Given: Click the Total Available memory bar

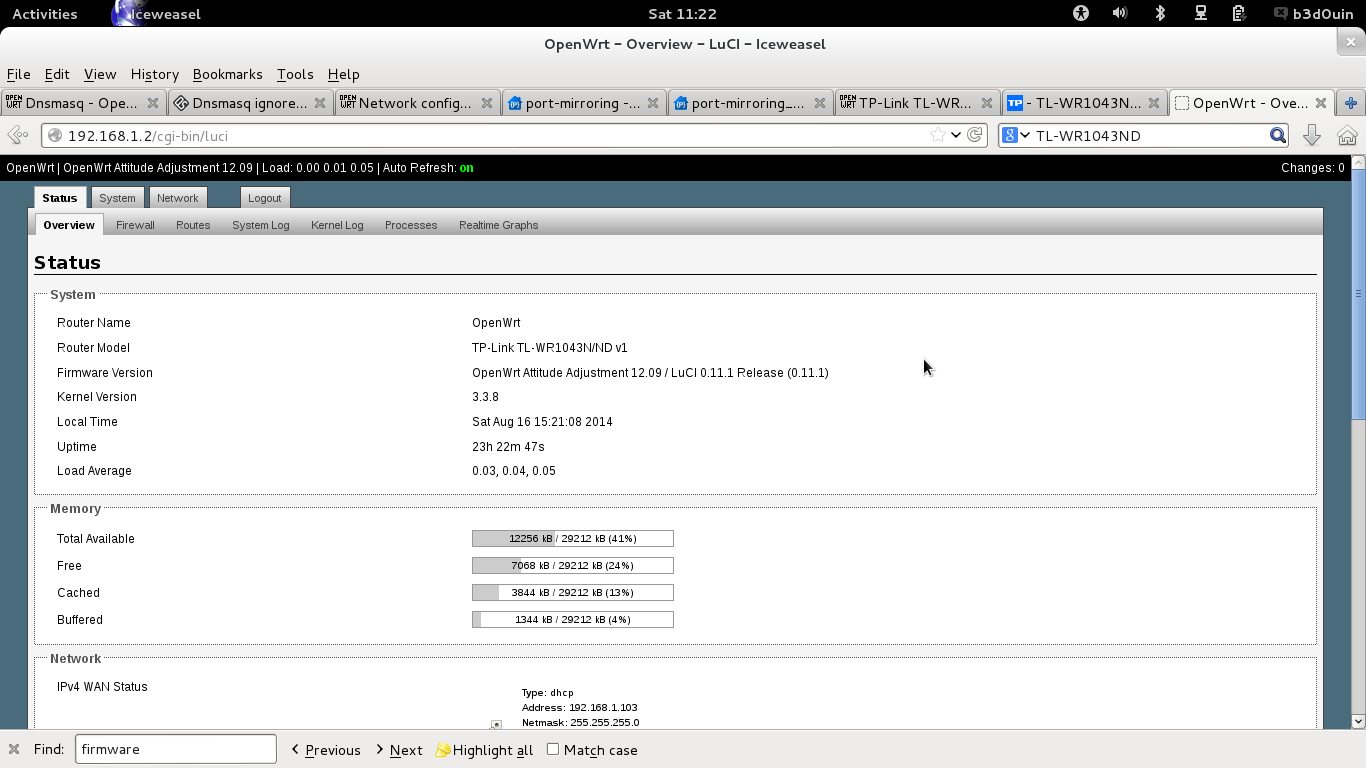Looking at the screenshot, I should pyautogui.click(x=573, y=538).
